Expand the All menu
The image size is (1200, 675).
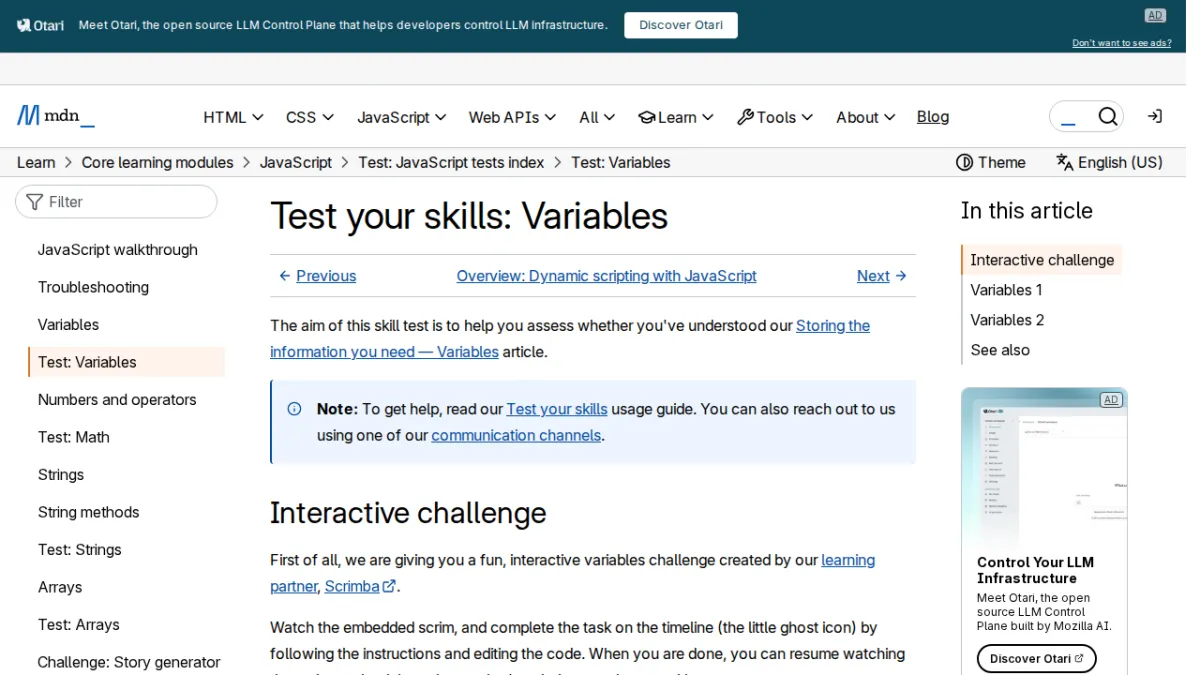[x=597, y=117]
